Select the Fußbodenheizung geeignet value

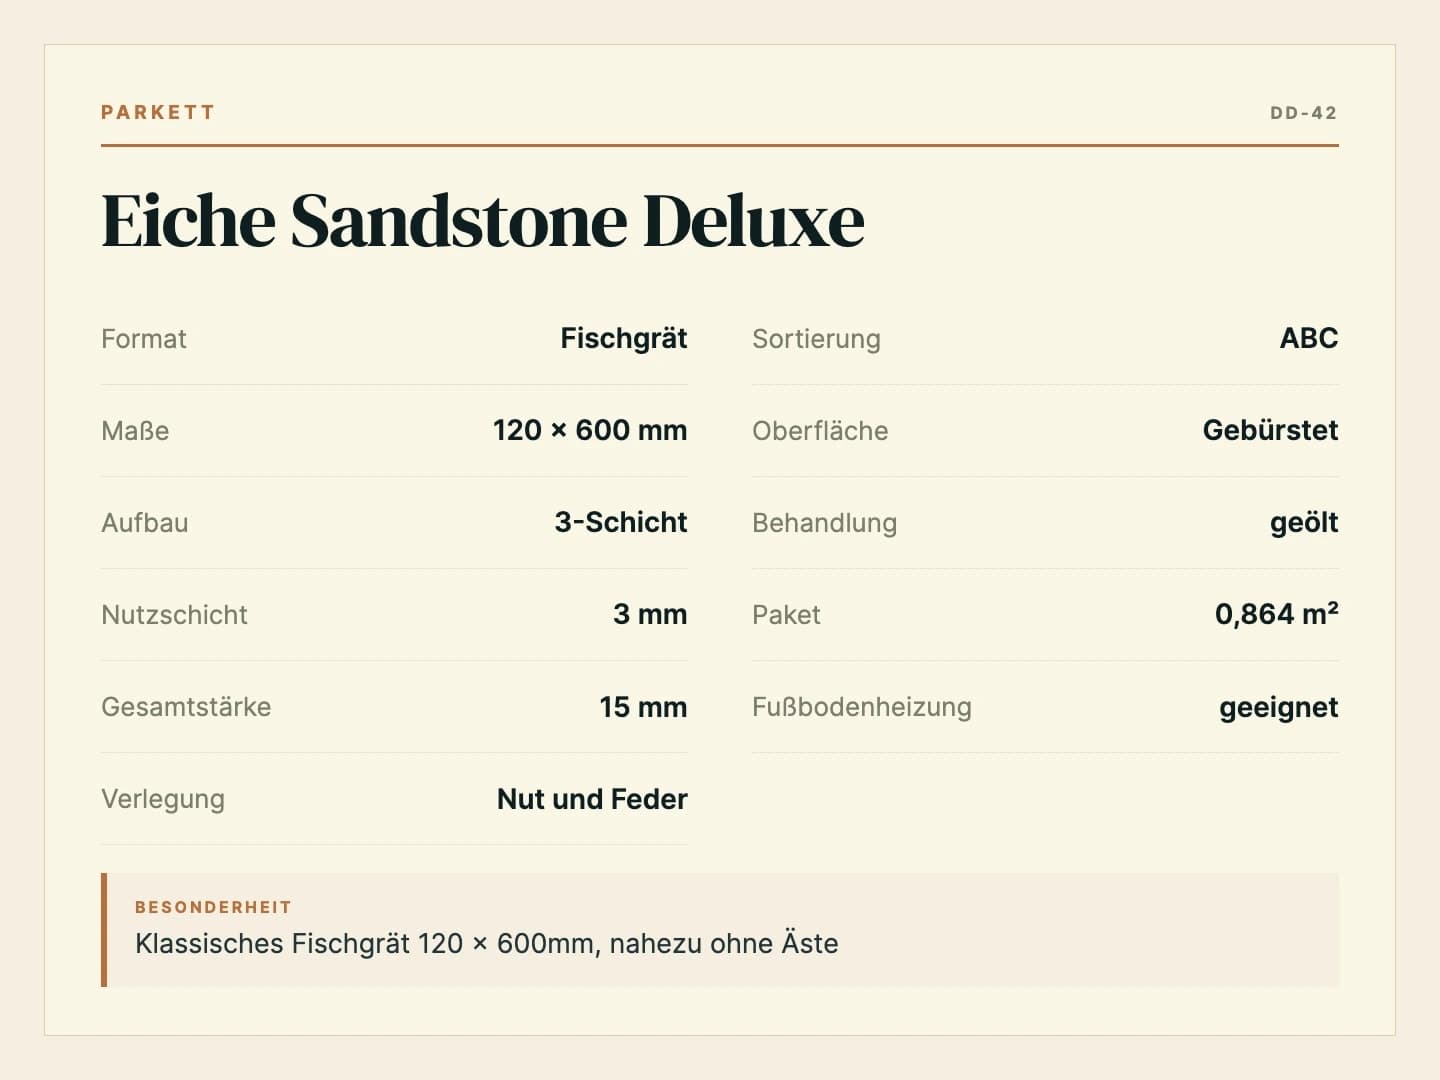pyautogui.click(x=1279, y=708)
